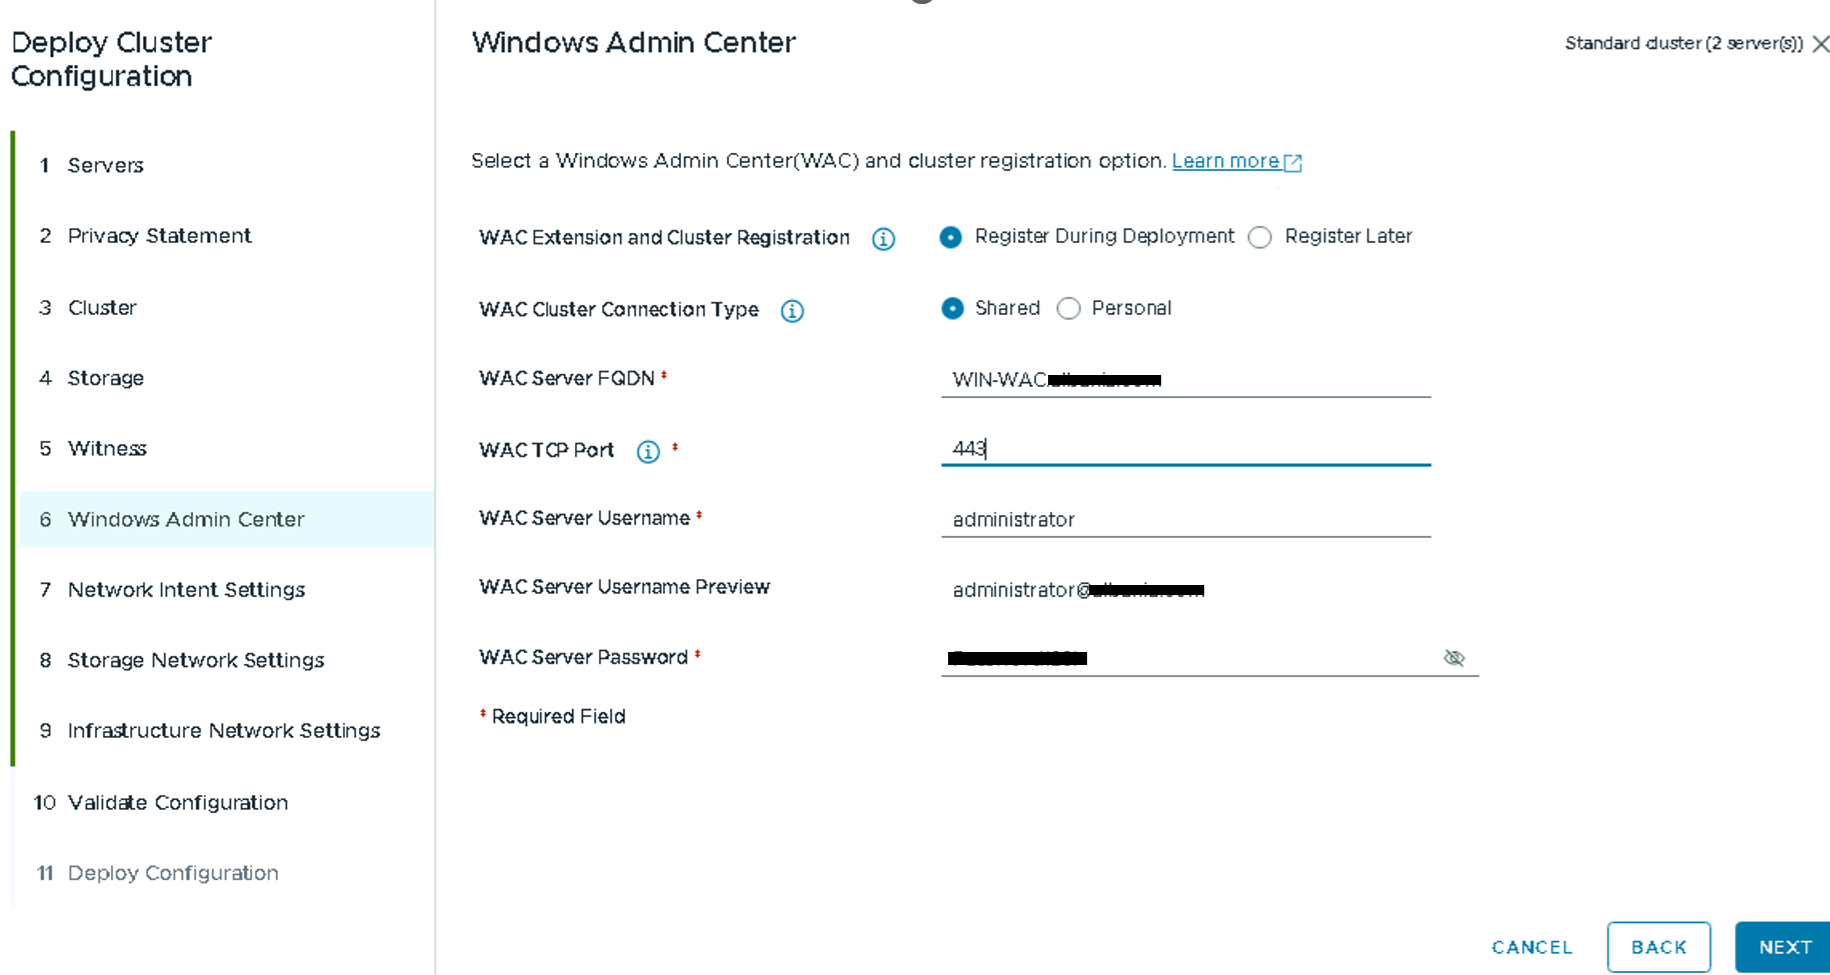Cancel the cluster configuration
This screenshot has height=975, width=1830.
1531,947
